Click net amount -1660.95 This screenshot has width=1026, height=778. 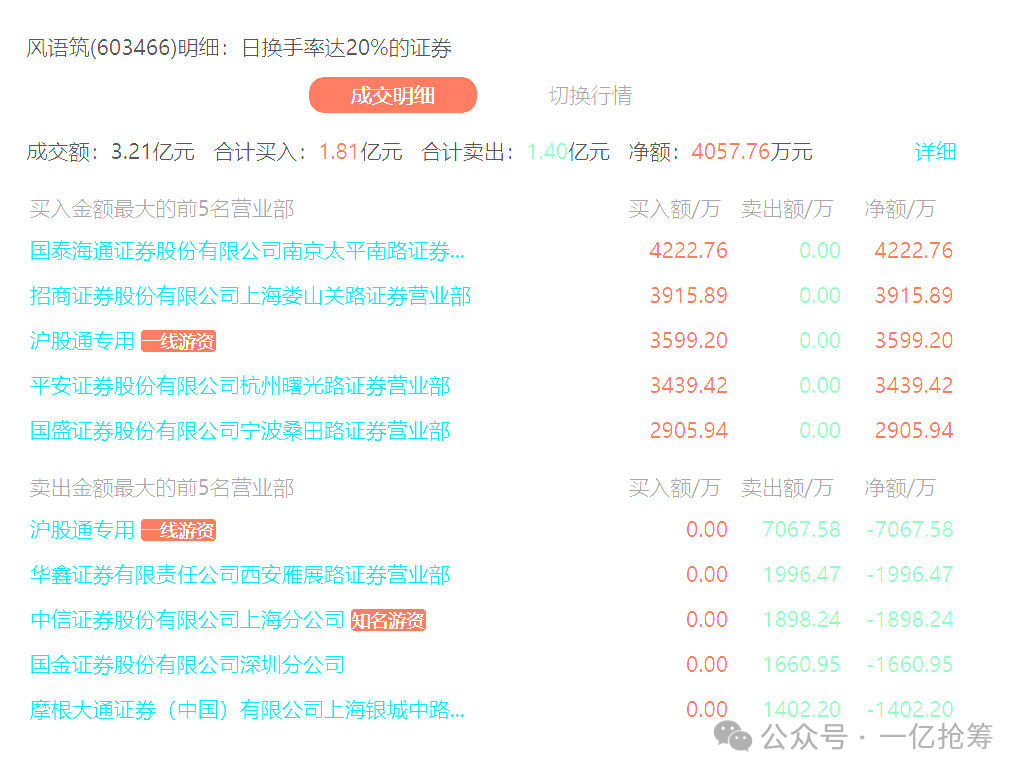point(910,665)
